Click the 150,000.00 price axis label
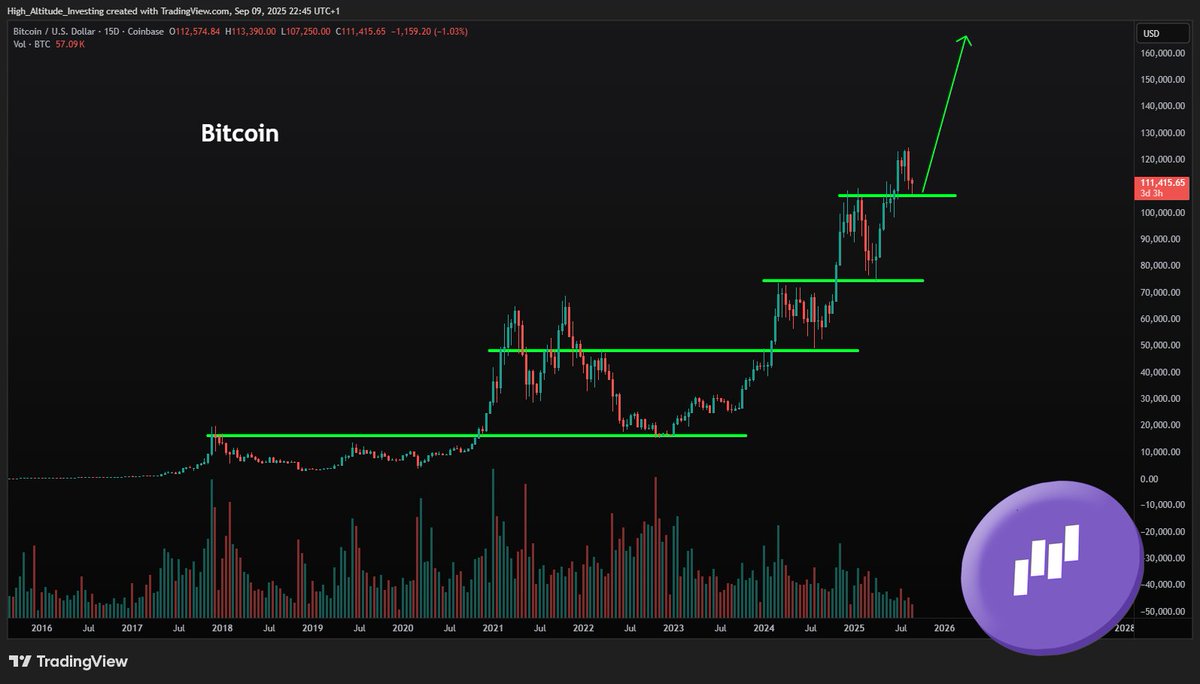Viewport: 1200px width, 684px height. [x=1162, y=80]
